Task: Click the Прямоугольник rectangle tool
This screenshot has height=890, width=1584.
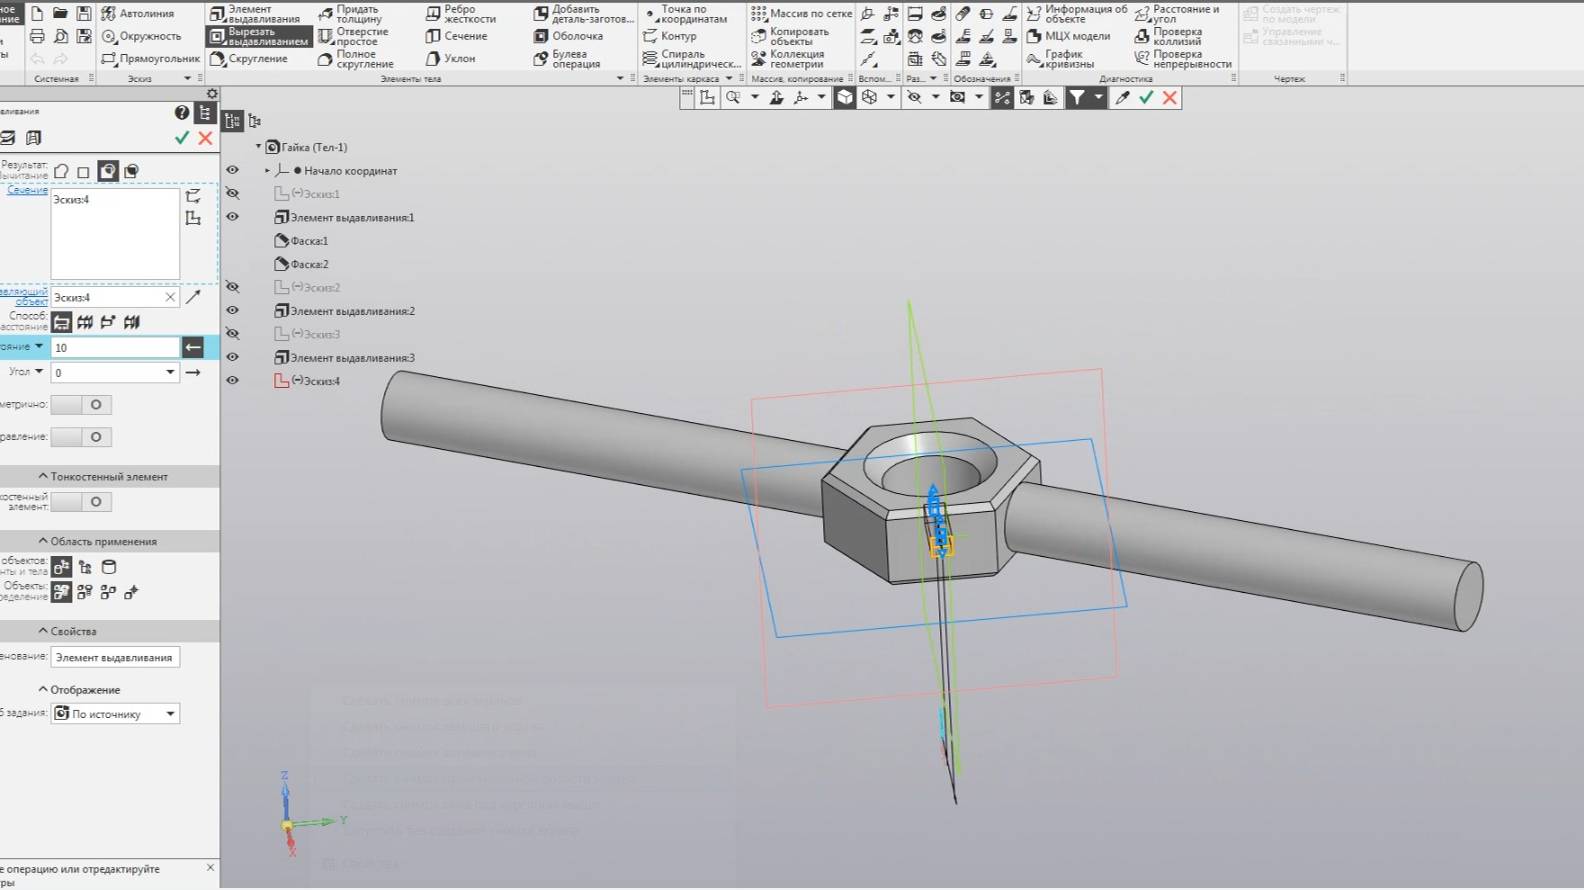Action: pos(150,59)
